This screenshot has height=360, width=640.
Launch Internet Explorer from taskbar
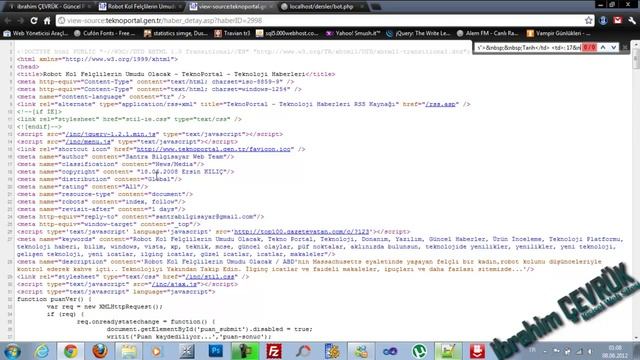41,351
